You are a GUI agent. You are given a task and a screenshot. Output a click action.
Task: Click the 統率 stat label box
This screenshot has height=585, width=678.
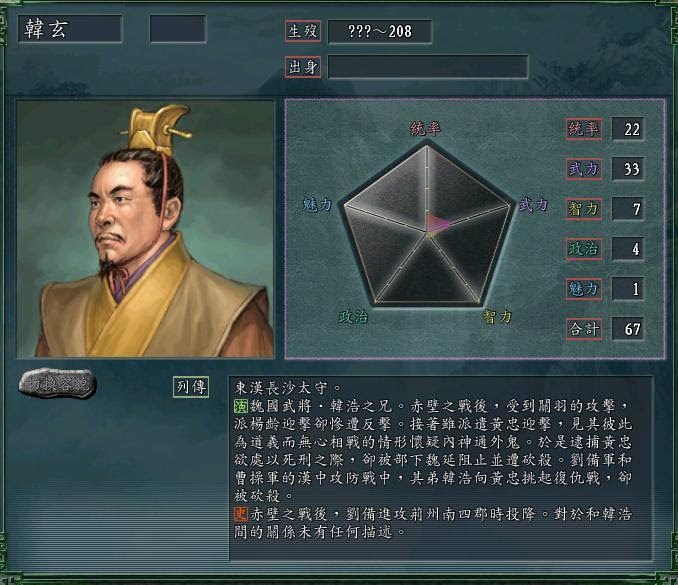pos(584,129)
